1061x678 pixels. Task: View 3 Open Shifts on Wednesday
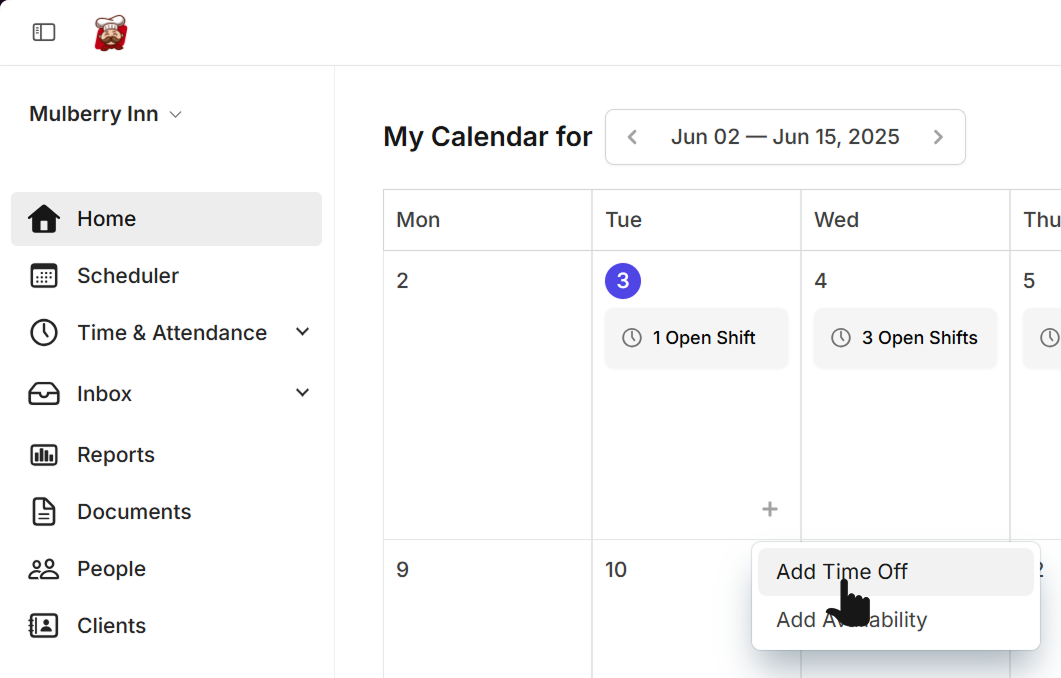905,338
